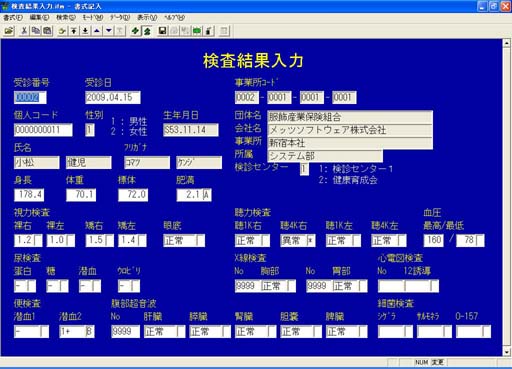Click the scrollbar down arrow

click(507, 352)
